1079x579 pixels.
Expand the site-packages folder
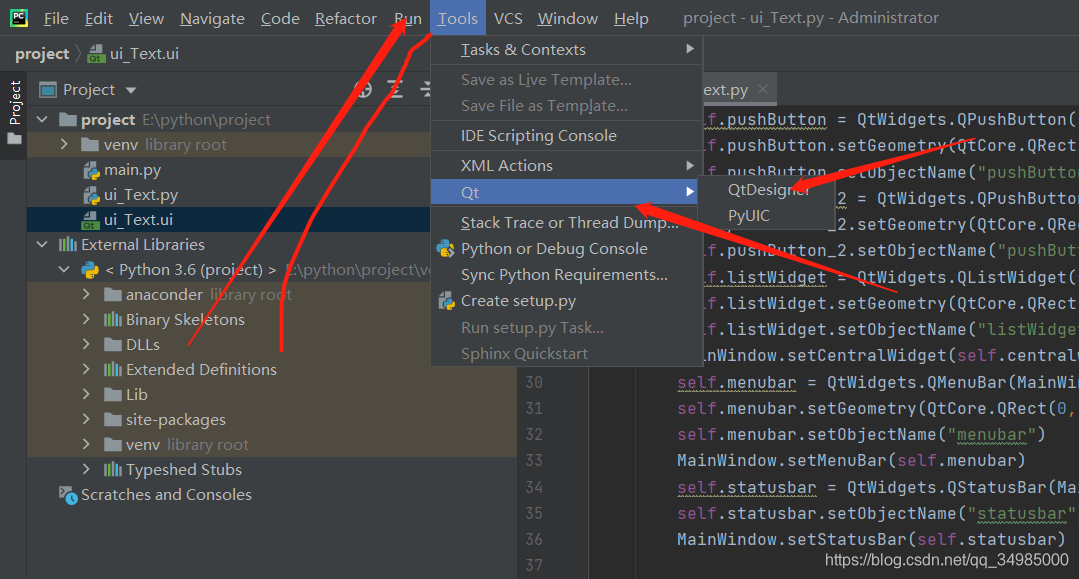(x=86, y=419)
